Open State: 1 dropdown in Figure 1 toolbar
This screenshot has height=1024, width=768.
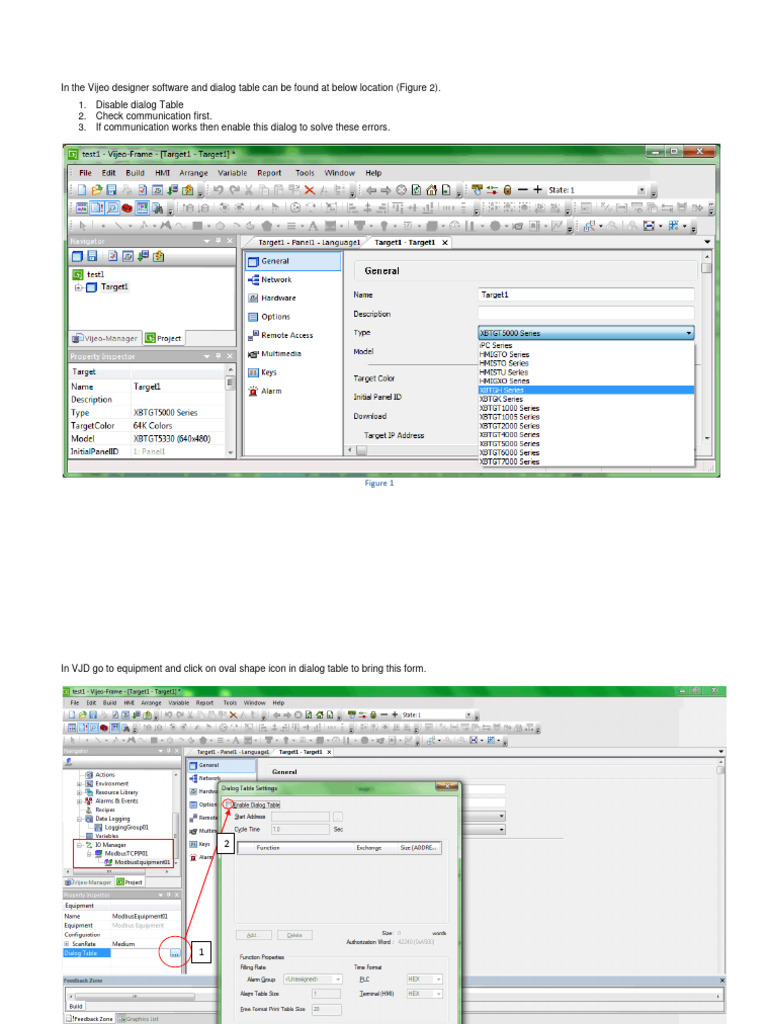point(642,190)
